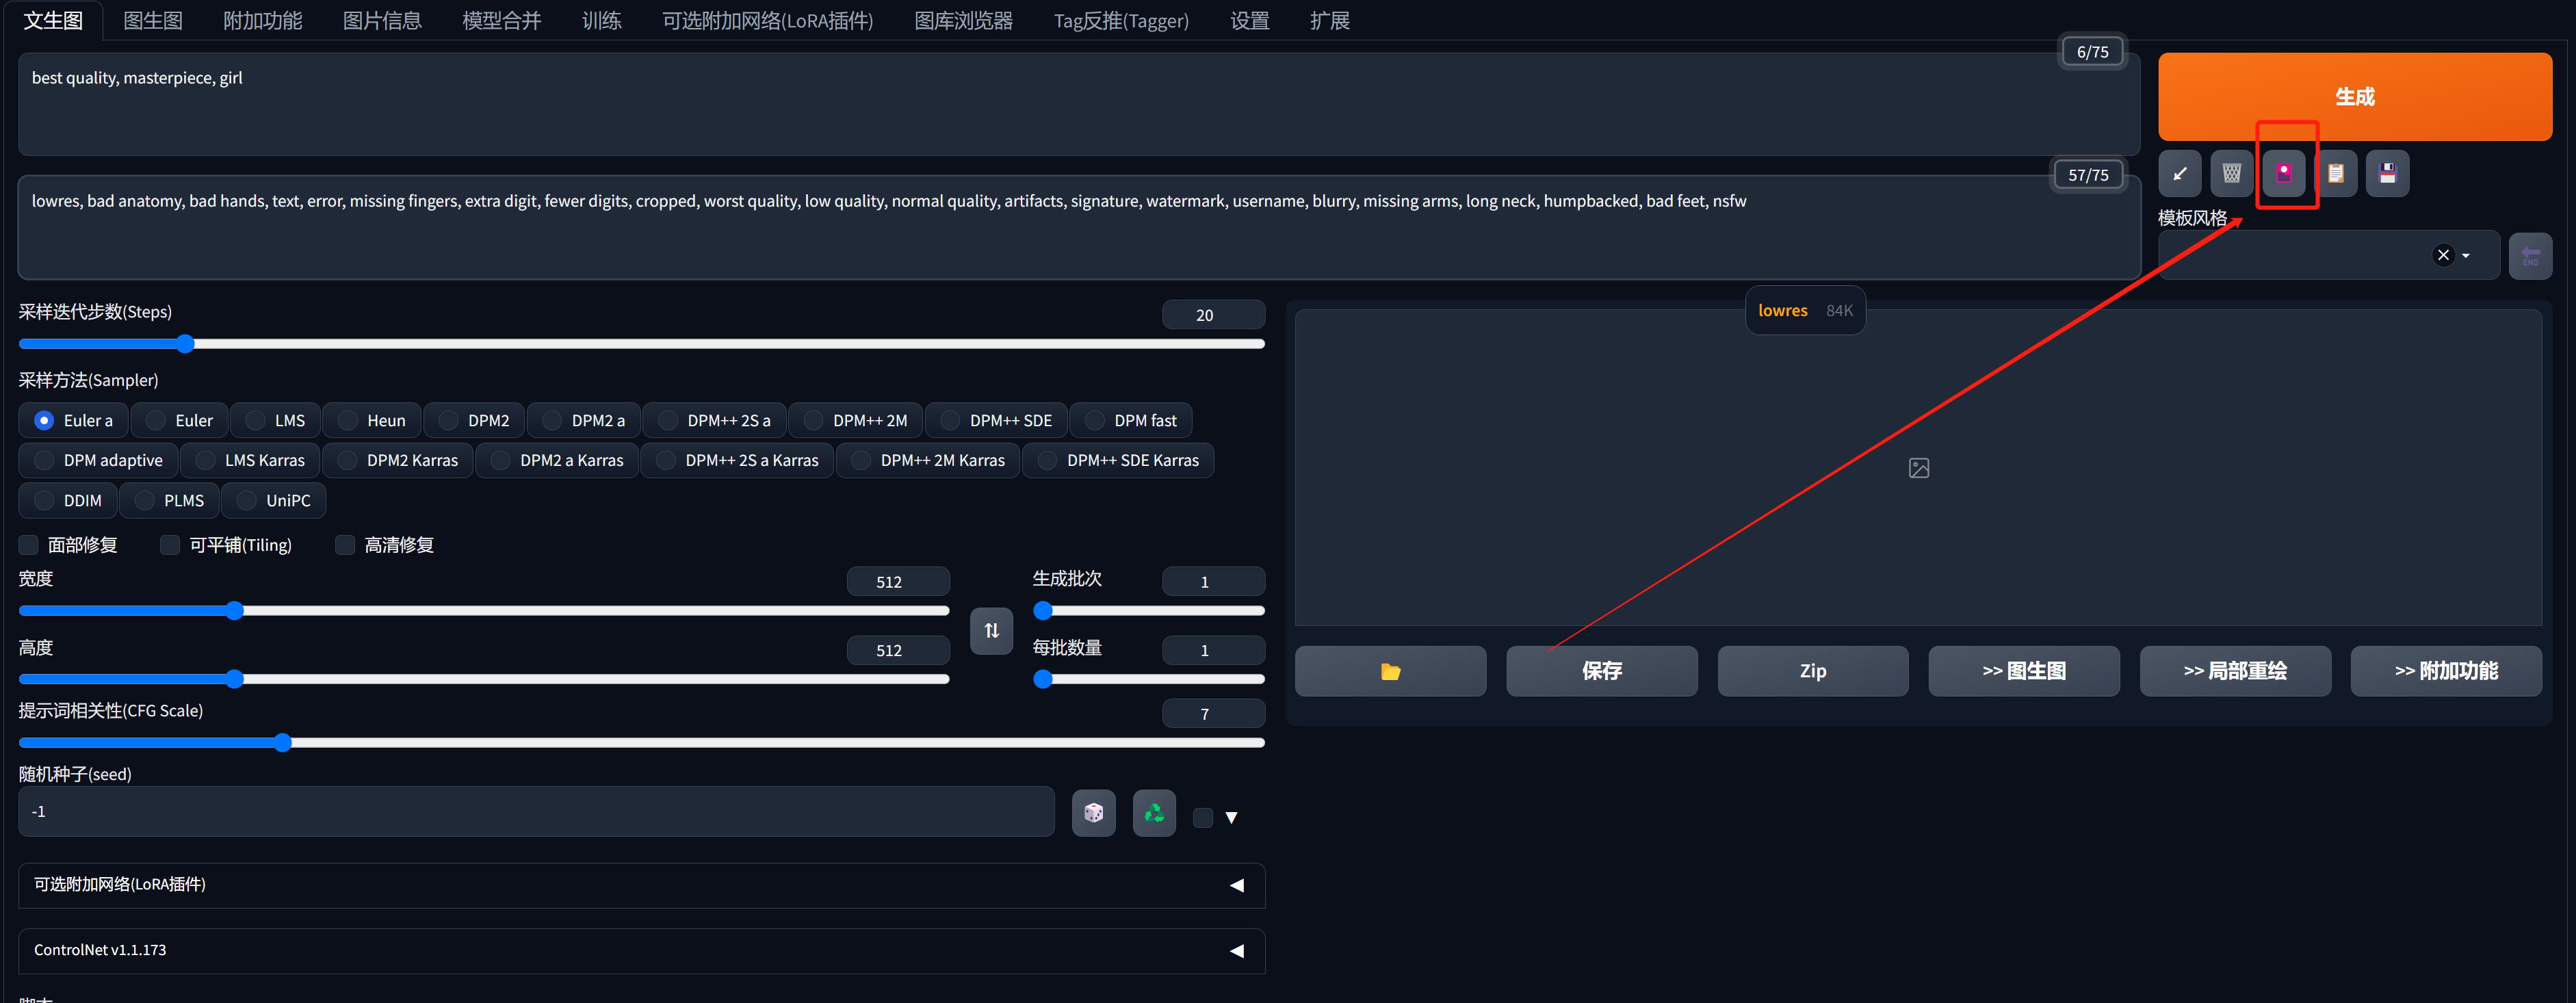Click the Steps number field showing 20
Image resolution: width=2576 pixels, height=1003 pixels.
pyautogui.click(x=1213, y=315)
